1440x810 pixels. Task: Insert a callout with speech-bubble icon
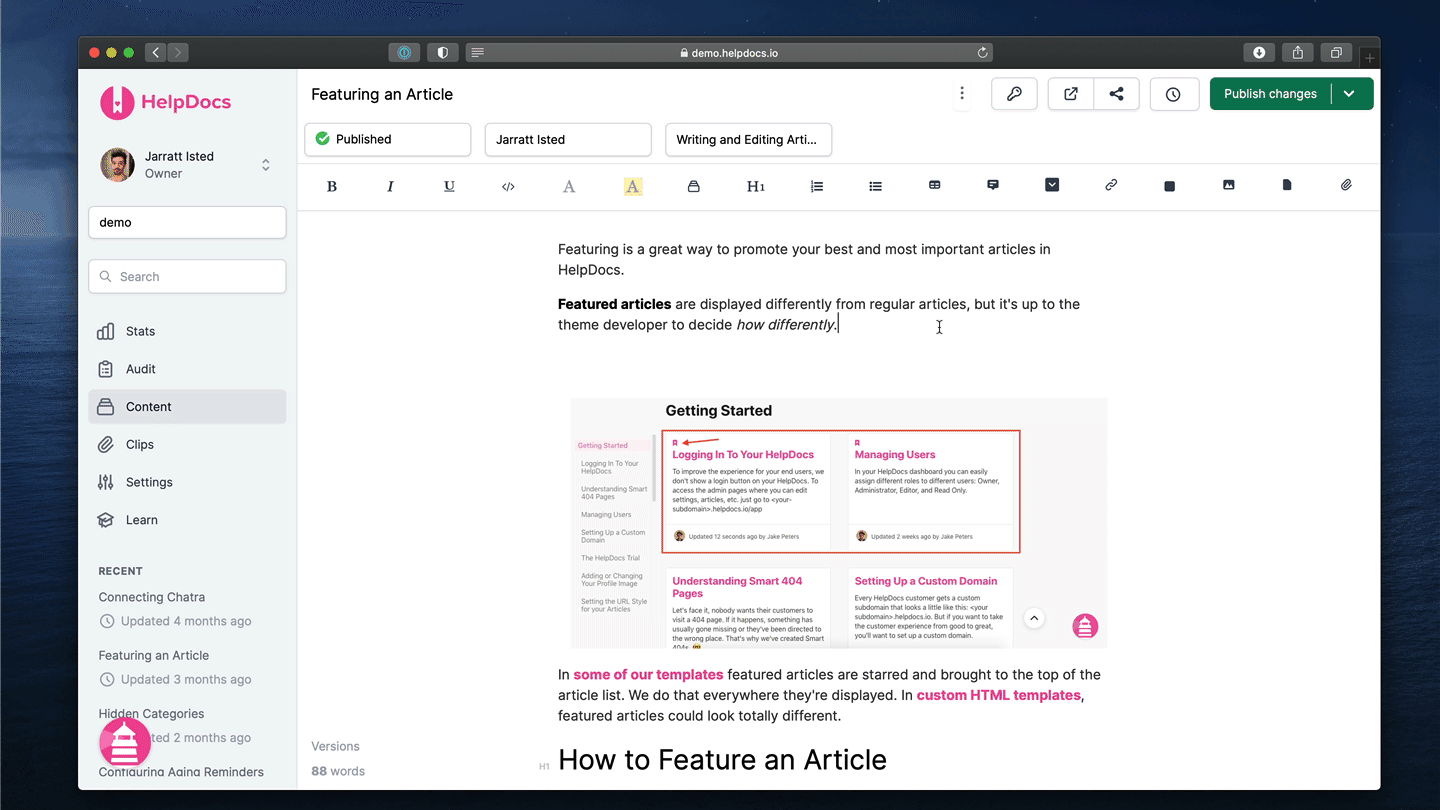pos(993,185)
